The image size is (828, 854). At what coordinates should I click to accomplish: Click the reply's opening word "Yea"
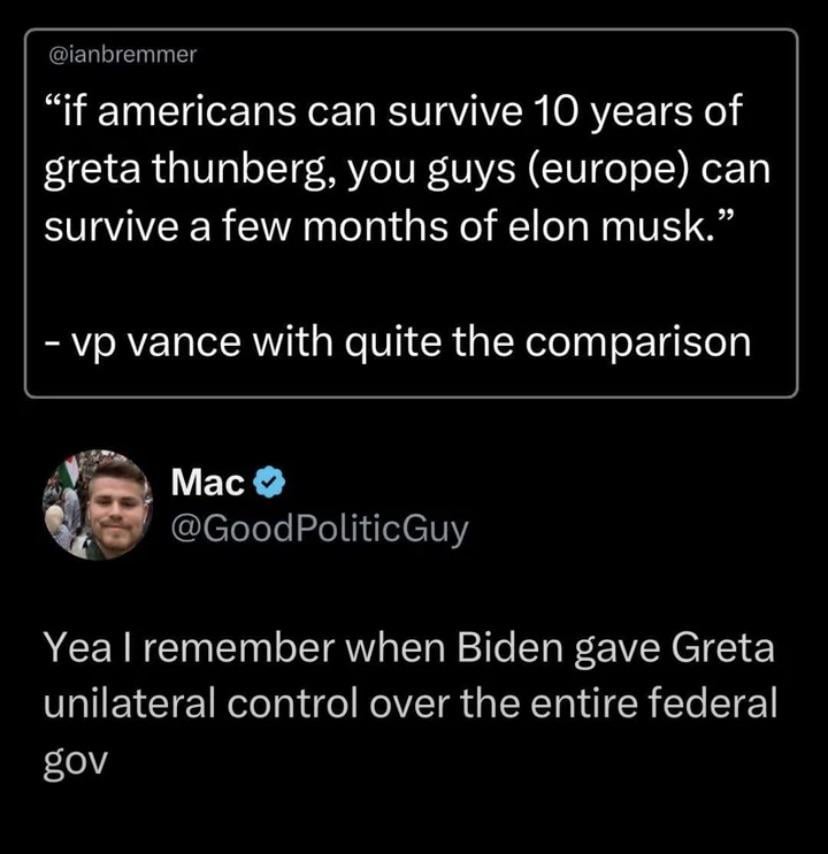[x=73, y=648]
